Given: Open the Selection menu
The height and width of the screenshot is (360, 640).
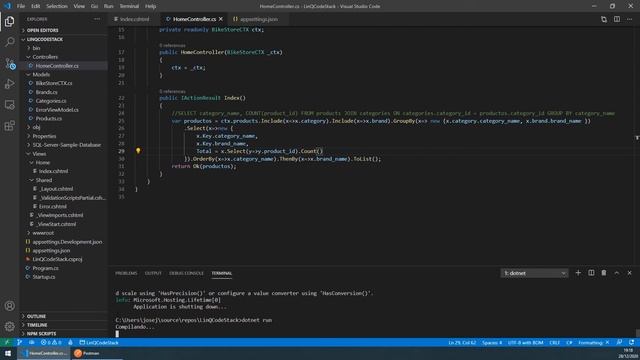Looking at the screenshot, I should coord(57,6).
